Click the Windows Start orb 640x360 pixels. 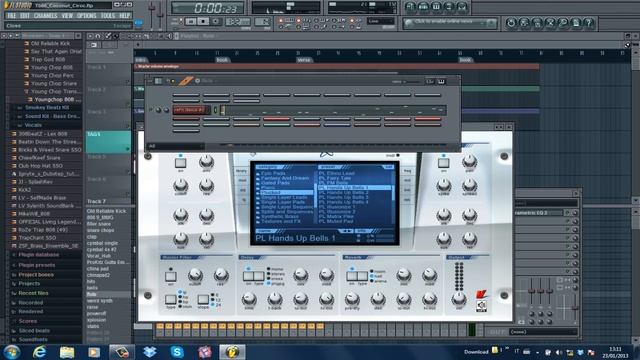click(11, 352)
